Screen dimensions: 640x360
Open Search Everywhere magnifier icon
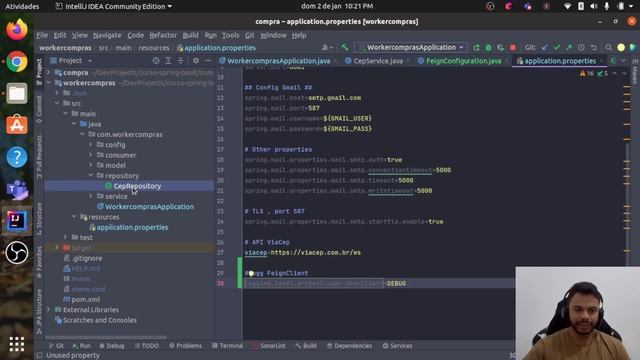tap(609, 47)
